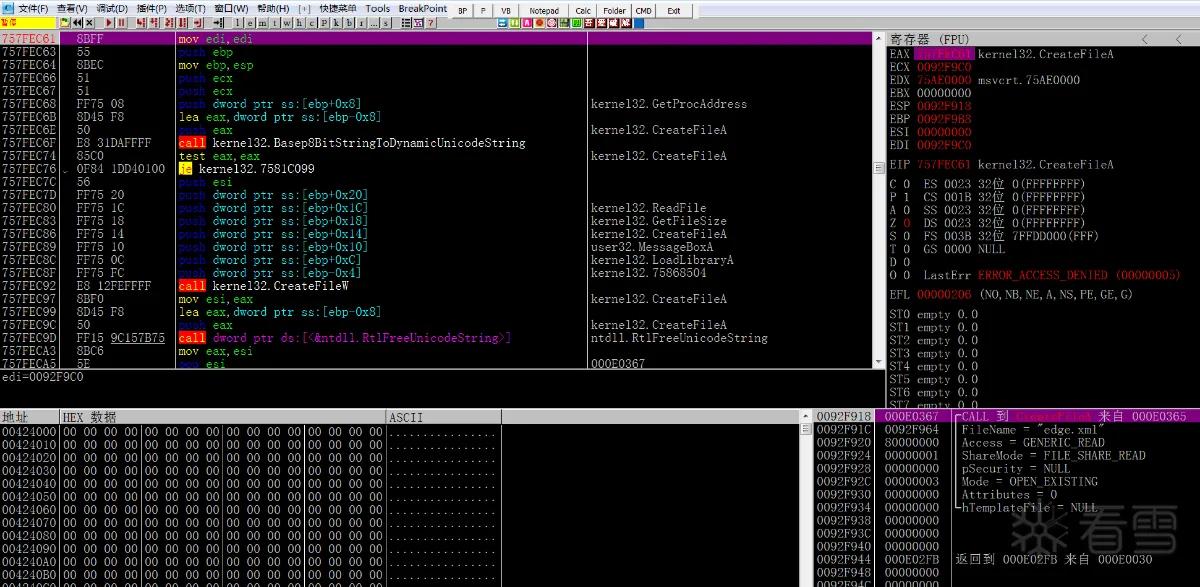Viewport: 1200px width, 587px height.
Task: Click the 地址 column header in dump
Action: [30, 417]
